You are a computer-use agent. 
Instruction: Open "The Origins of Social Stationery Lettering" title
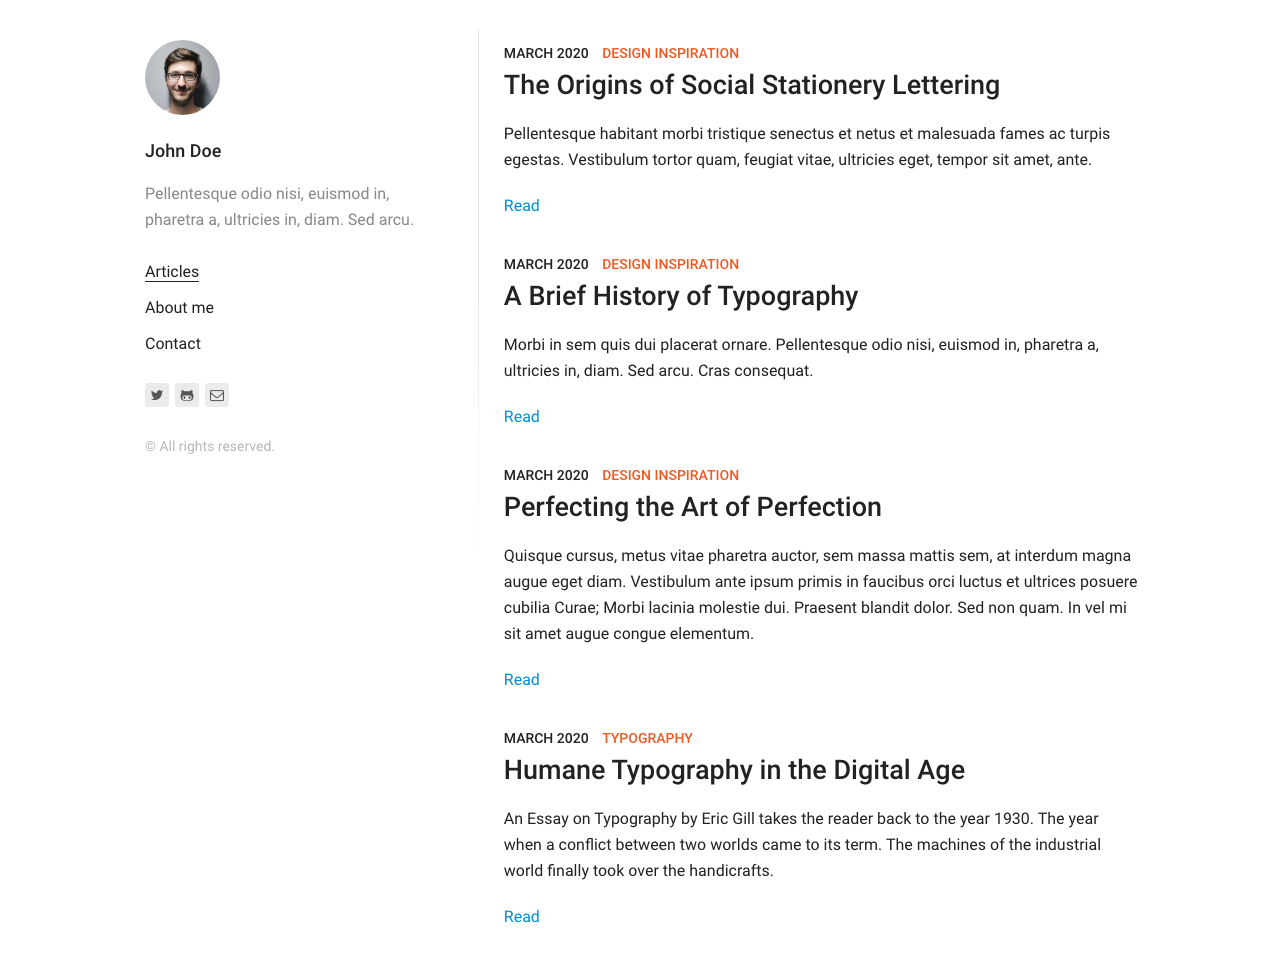coord(751,85)
